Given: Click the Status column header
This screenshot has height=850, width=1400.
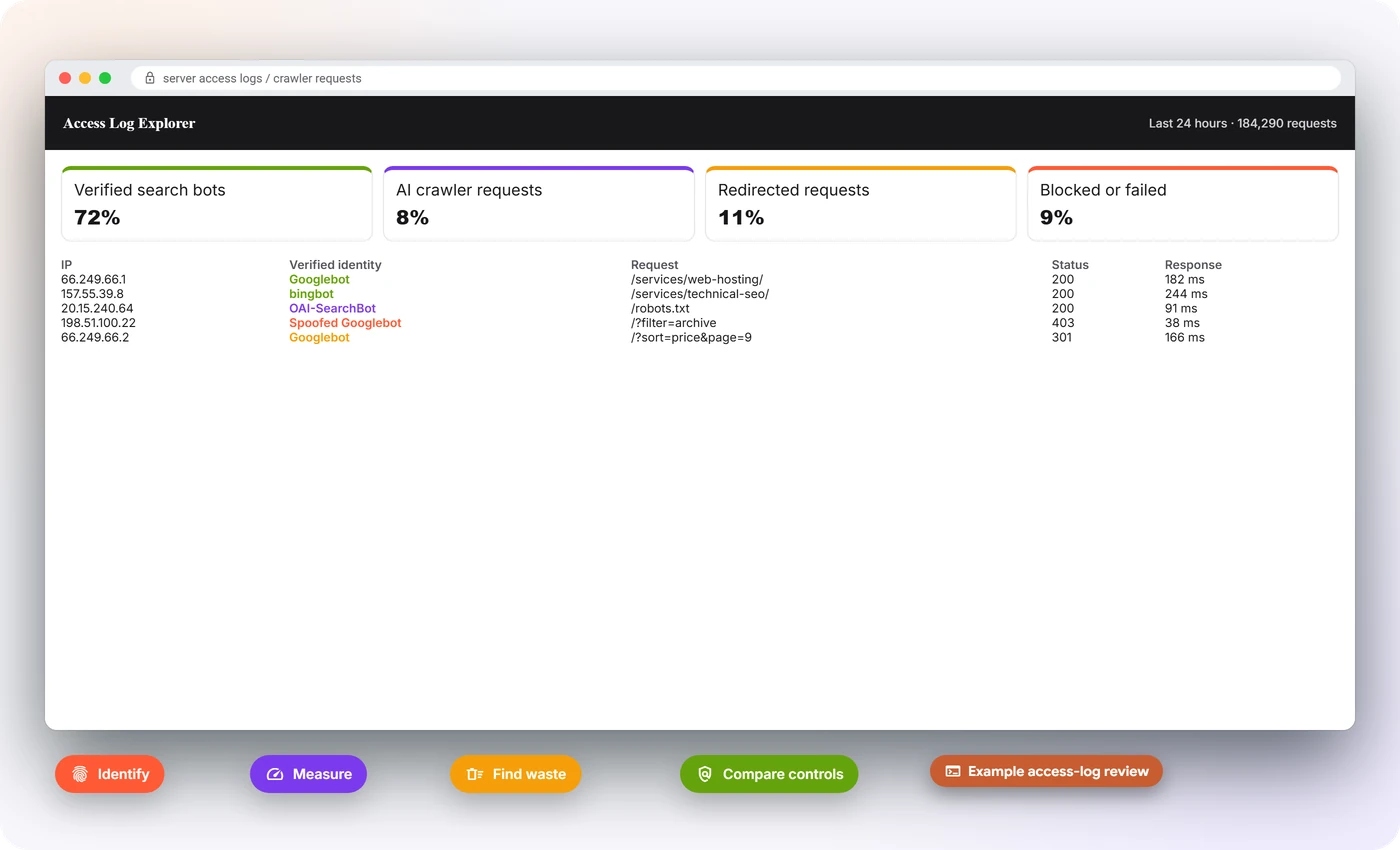Looking at the screenshot, I should click(1070, 265).
